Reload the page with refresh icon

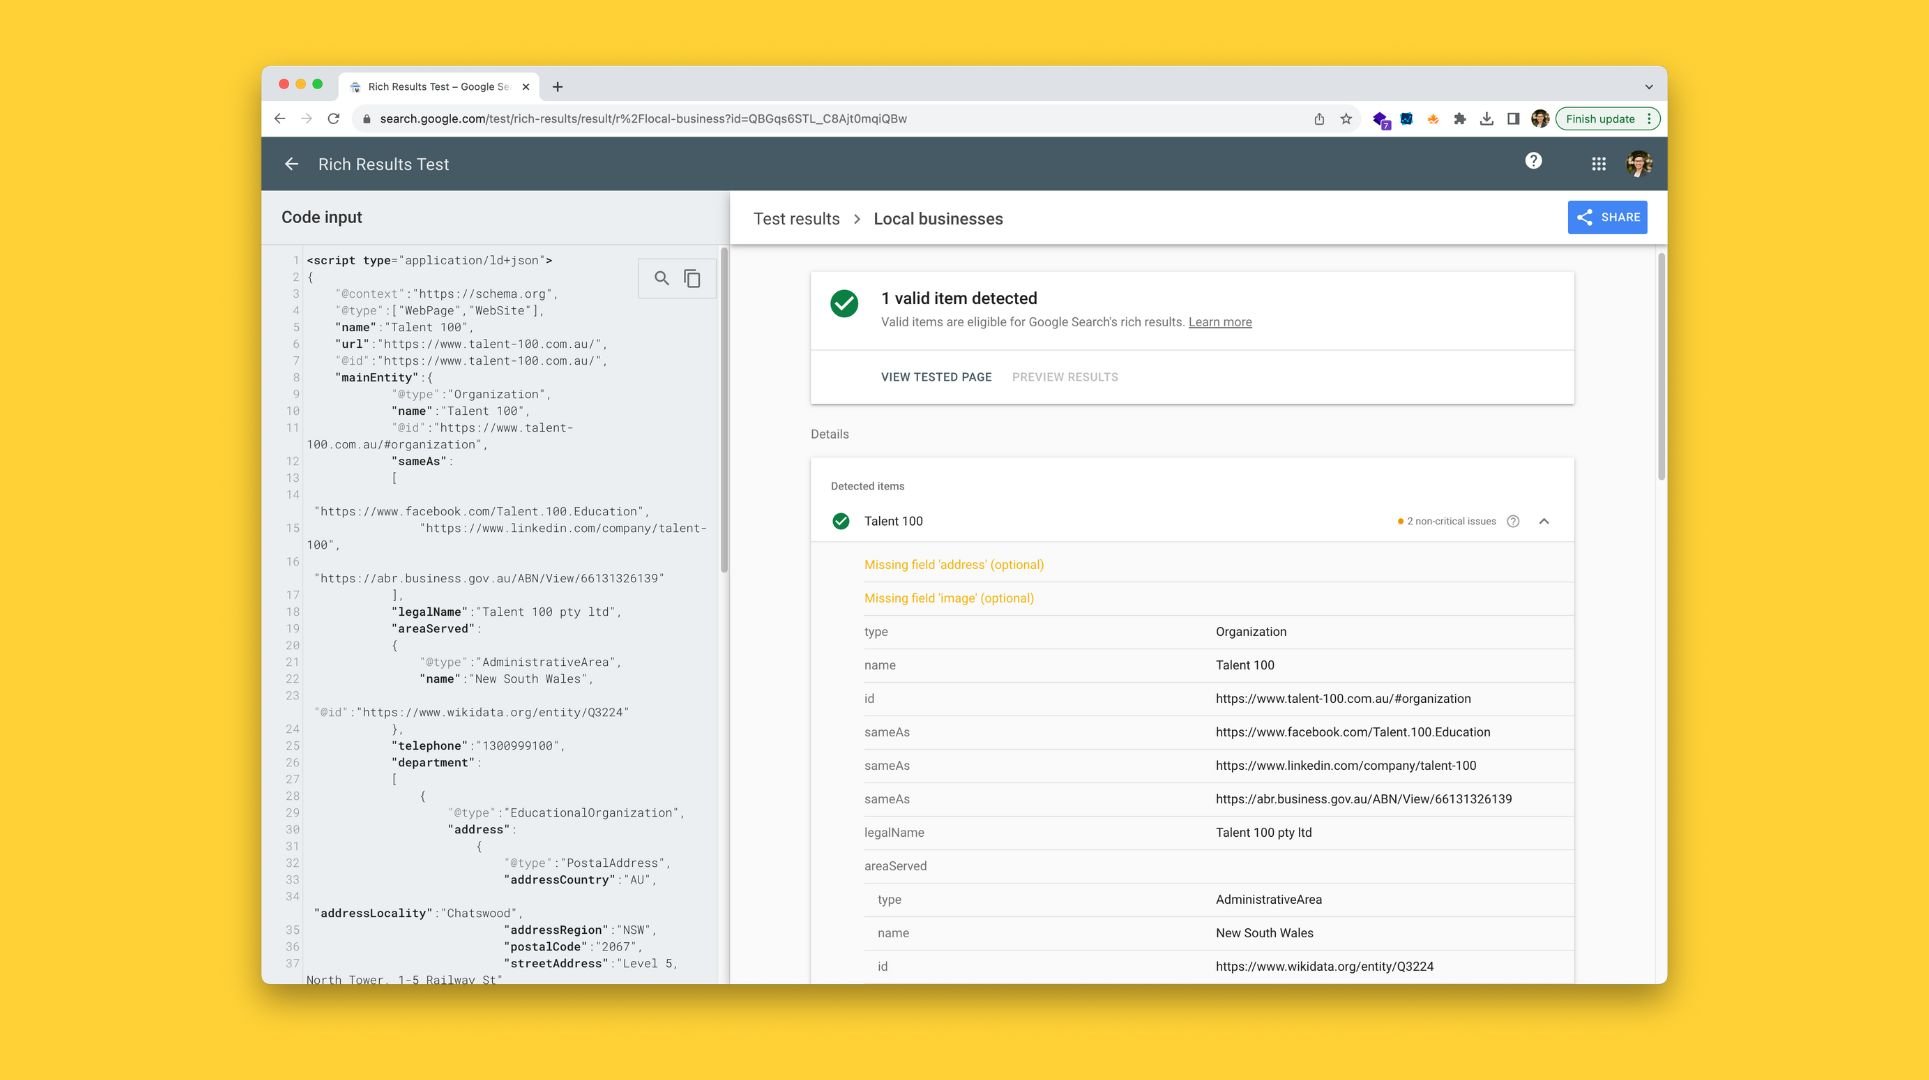pos(334,119)
